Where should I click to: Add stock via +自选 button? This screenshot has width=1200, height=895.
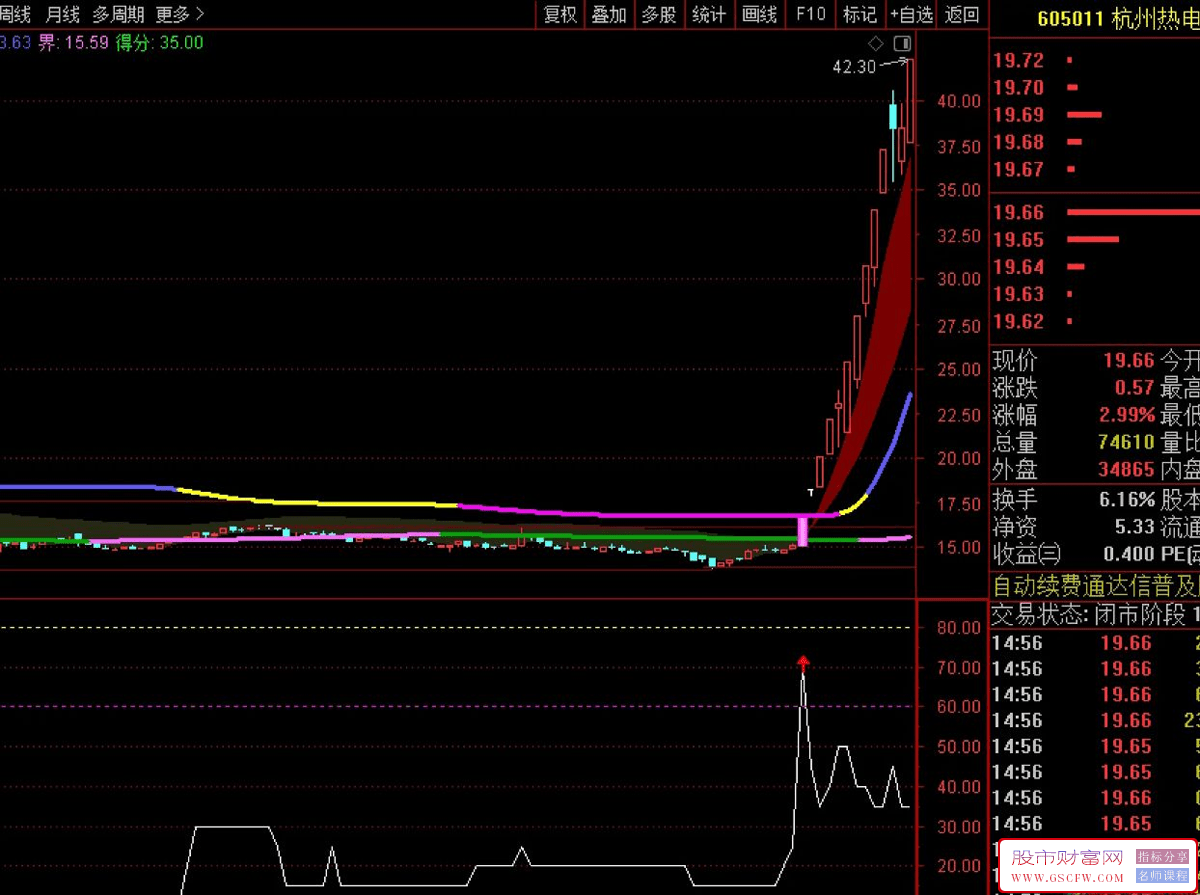(911, 14)
